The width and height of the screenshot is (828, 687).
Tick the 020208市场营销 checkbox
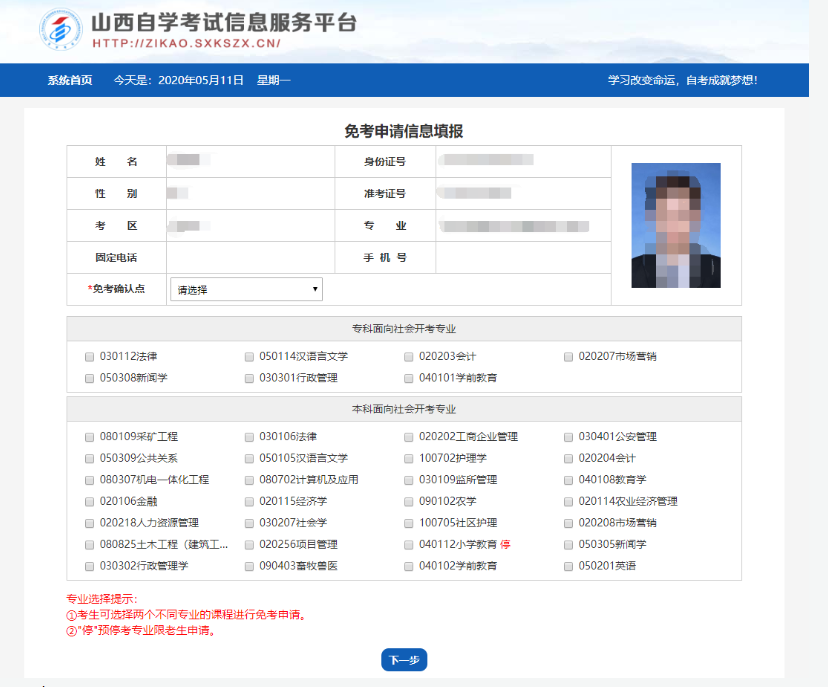pyautogui.click(x=568, y=523)
